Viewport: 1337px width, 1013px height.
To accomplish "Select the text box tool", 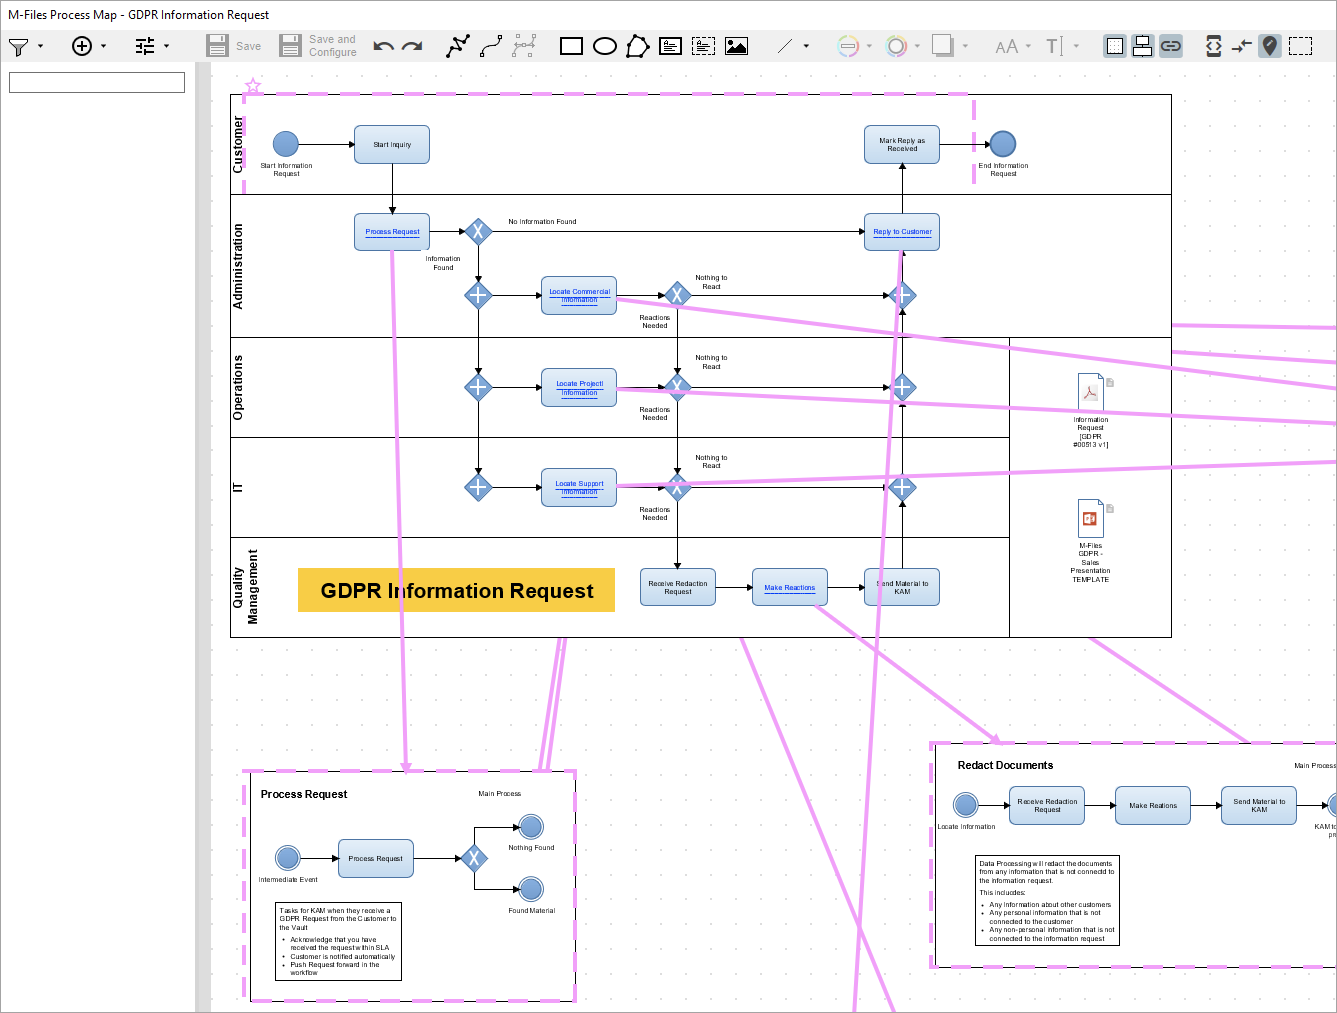I will (671, 46).
